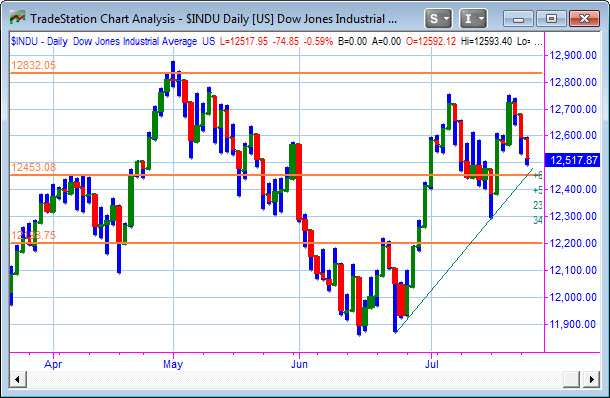Open the S symbol link dropdown
610x398 pixels.
438,18
